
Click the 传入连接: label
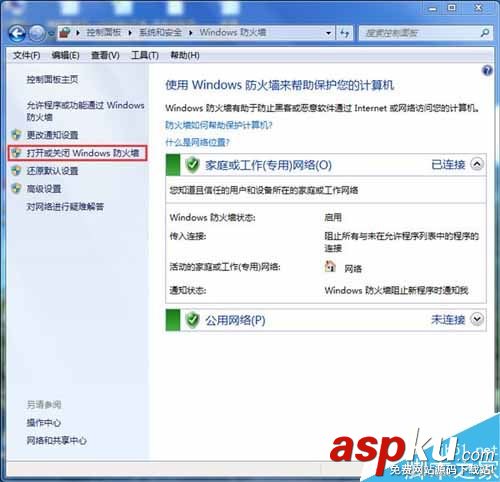188,236
